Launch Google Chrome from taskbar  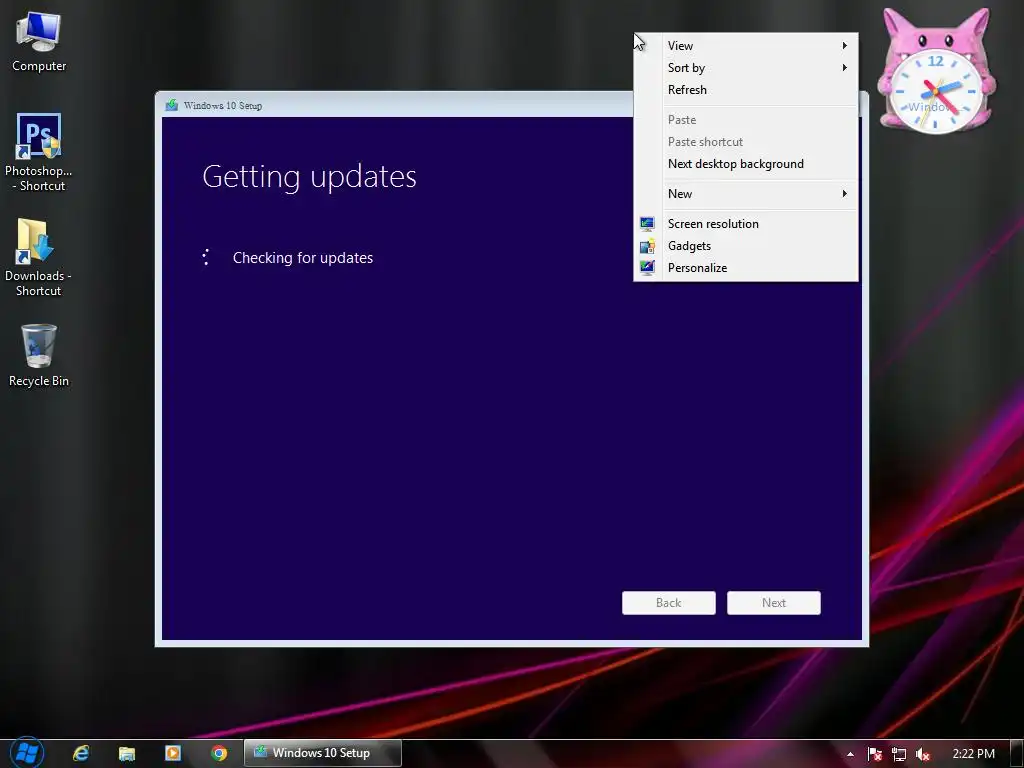tap(219, 754)
